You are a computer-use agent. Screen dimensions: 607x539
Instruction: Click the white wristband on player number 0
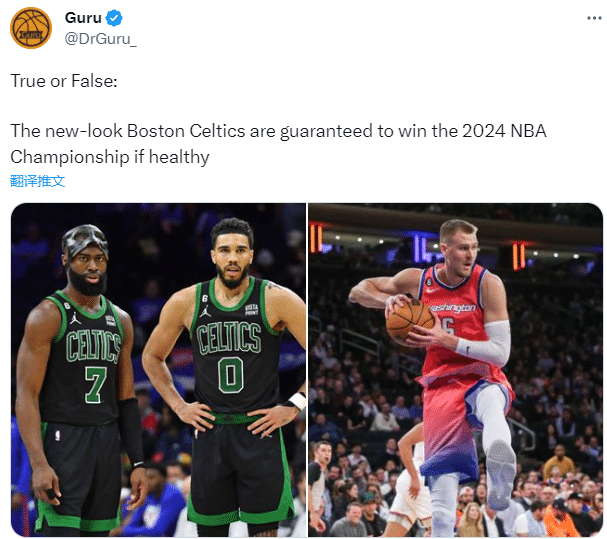pyautogui.click(x=297, y=401)
